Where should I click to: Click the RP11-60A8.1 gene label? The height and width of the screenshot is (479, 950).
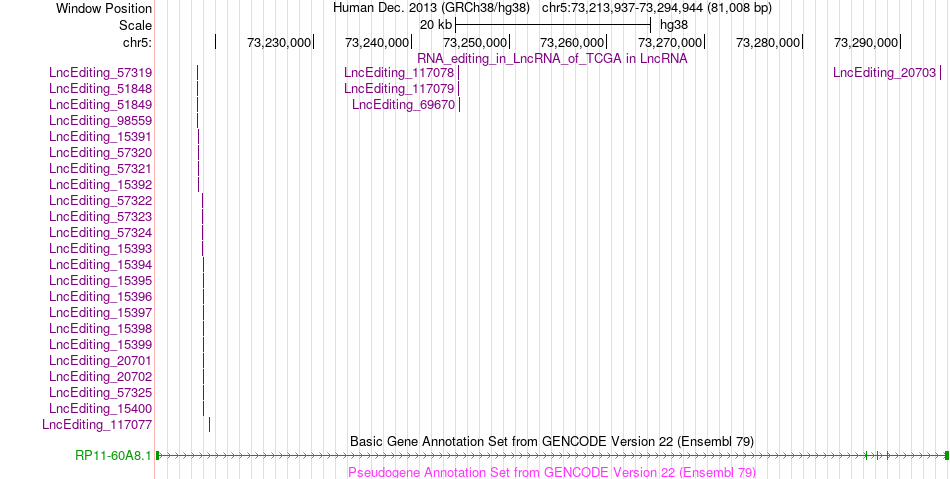click(x=113, y=455)
